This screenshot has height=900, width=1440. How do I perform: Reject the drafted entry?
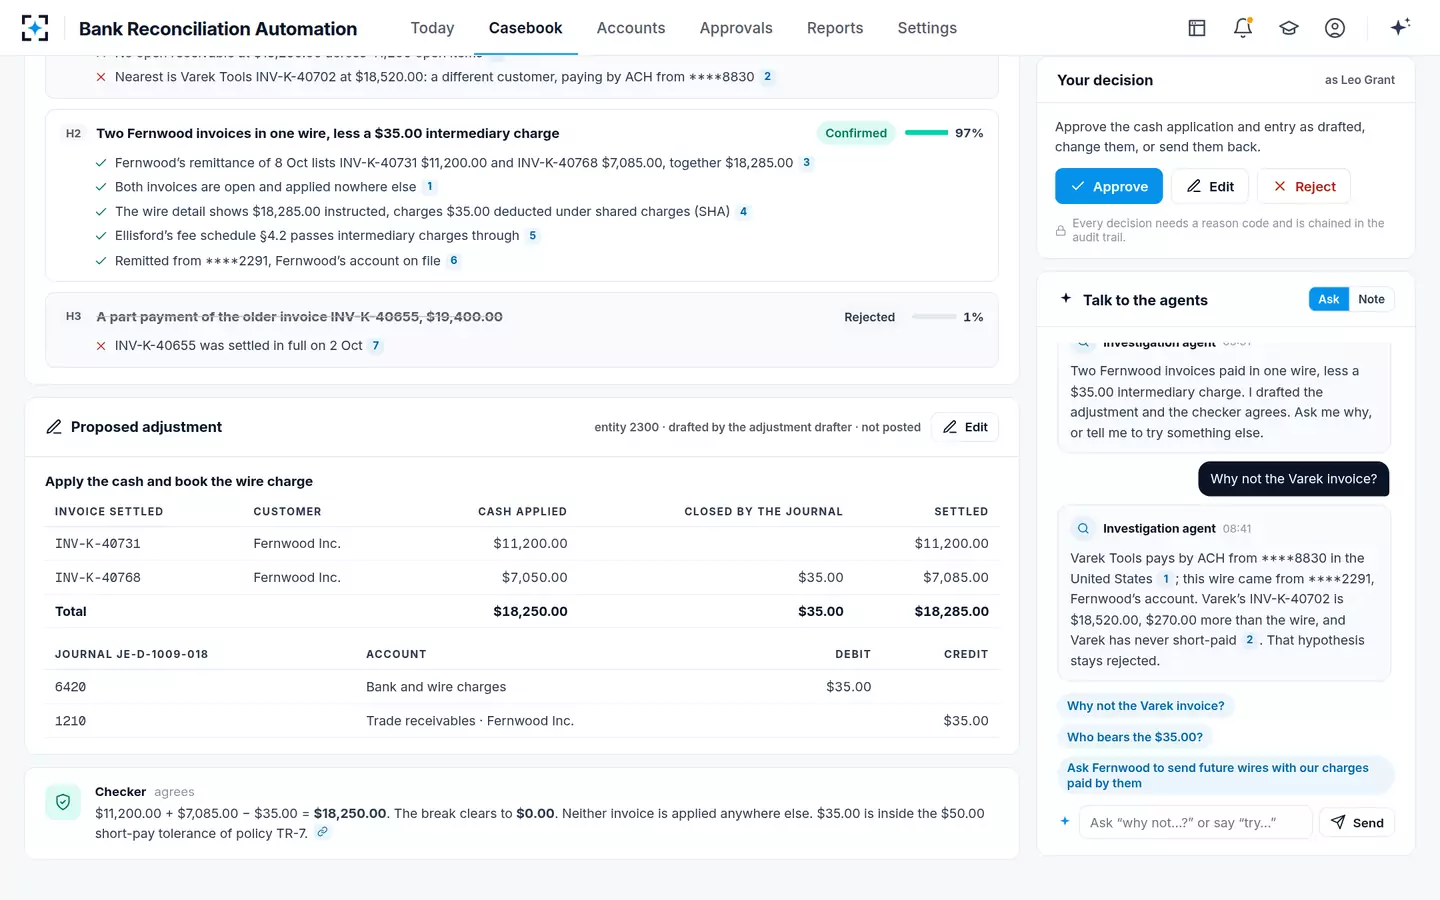pyautogui.click(x=1304, y=187)
